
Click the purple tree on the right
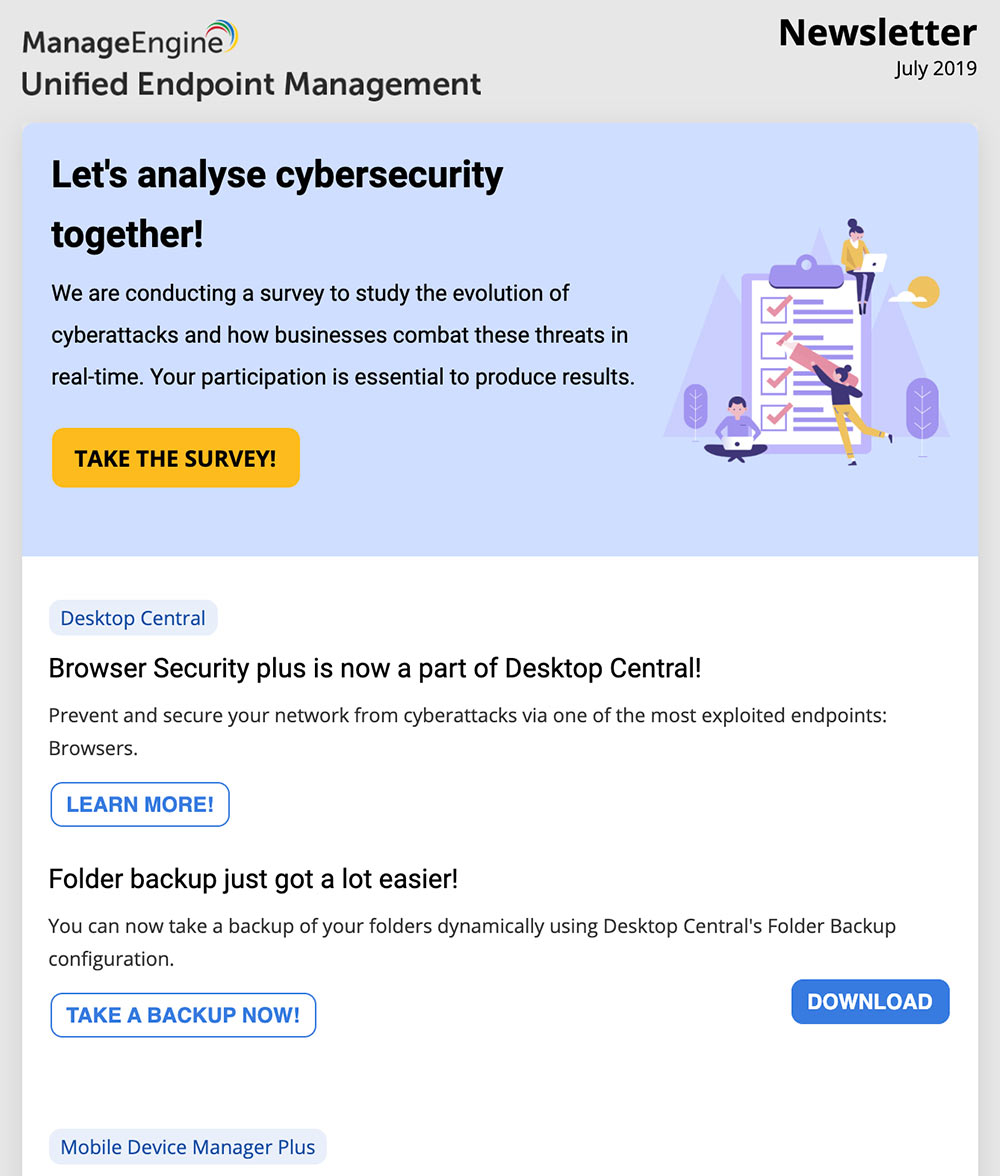(921, 408)
